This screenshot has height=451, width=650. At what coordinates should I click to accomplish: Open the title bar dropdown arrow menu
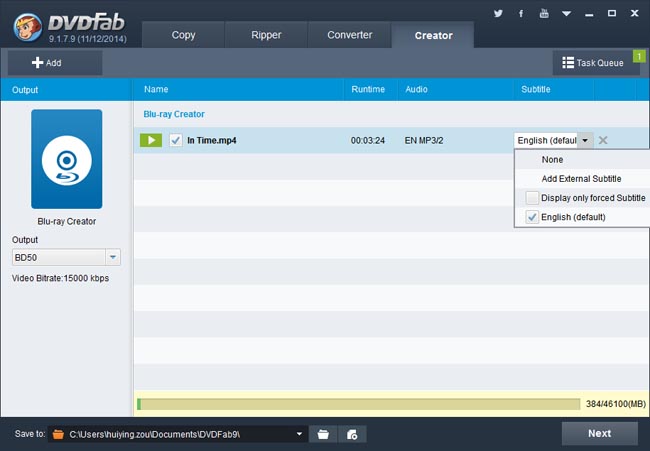click(566, 14)
